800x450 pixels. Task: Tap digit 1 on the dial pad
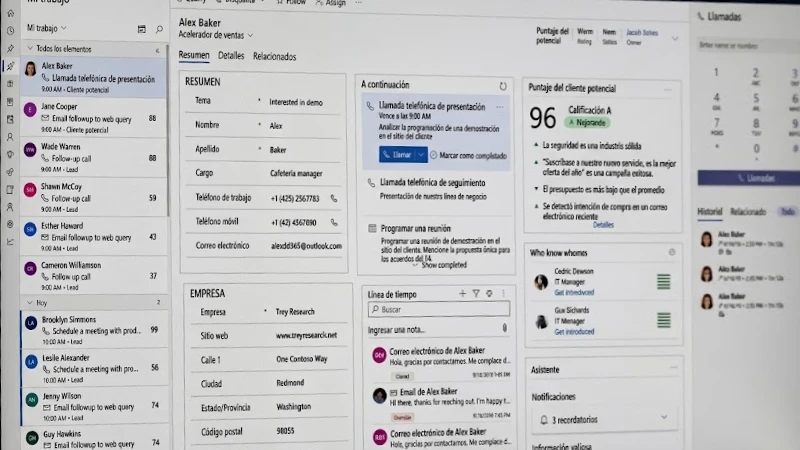(x=716, y=72)
